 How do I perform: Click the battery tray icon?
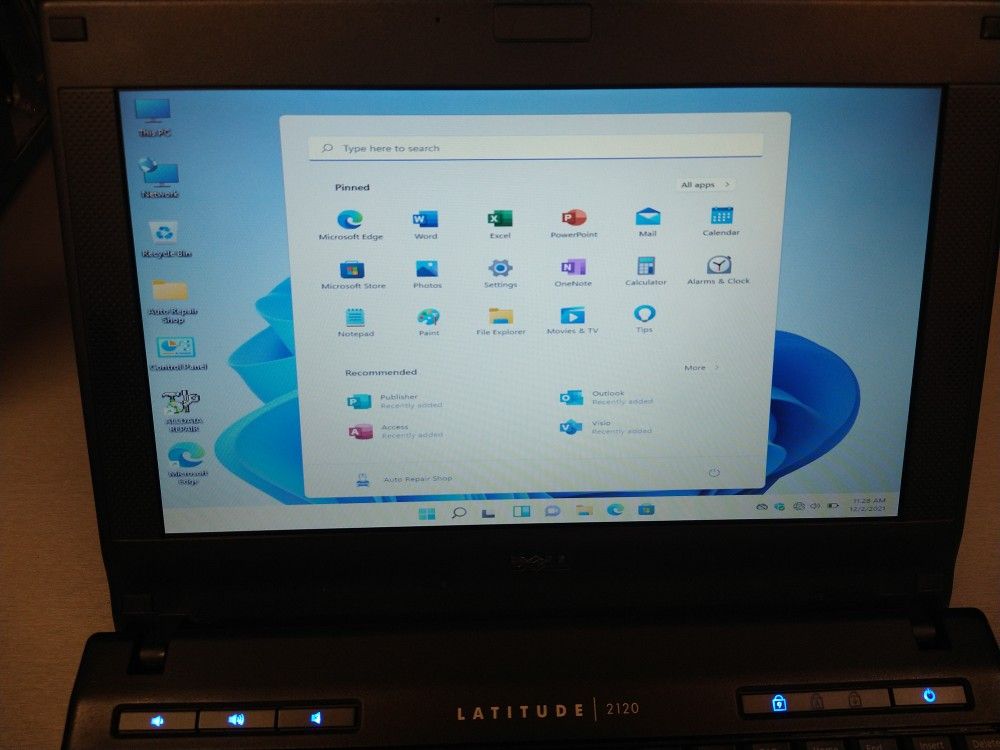point(832,506)
